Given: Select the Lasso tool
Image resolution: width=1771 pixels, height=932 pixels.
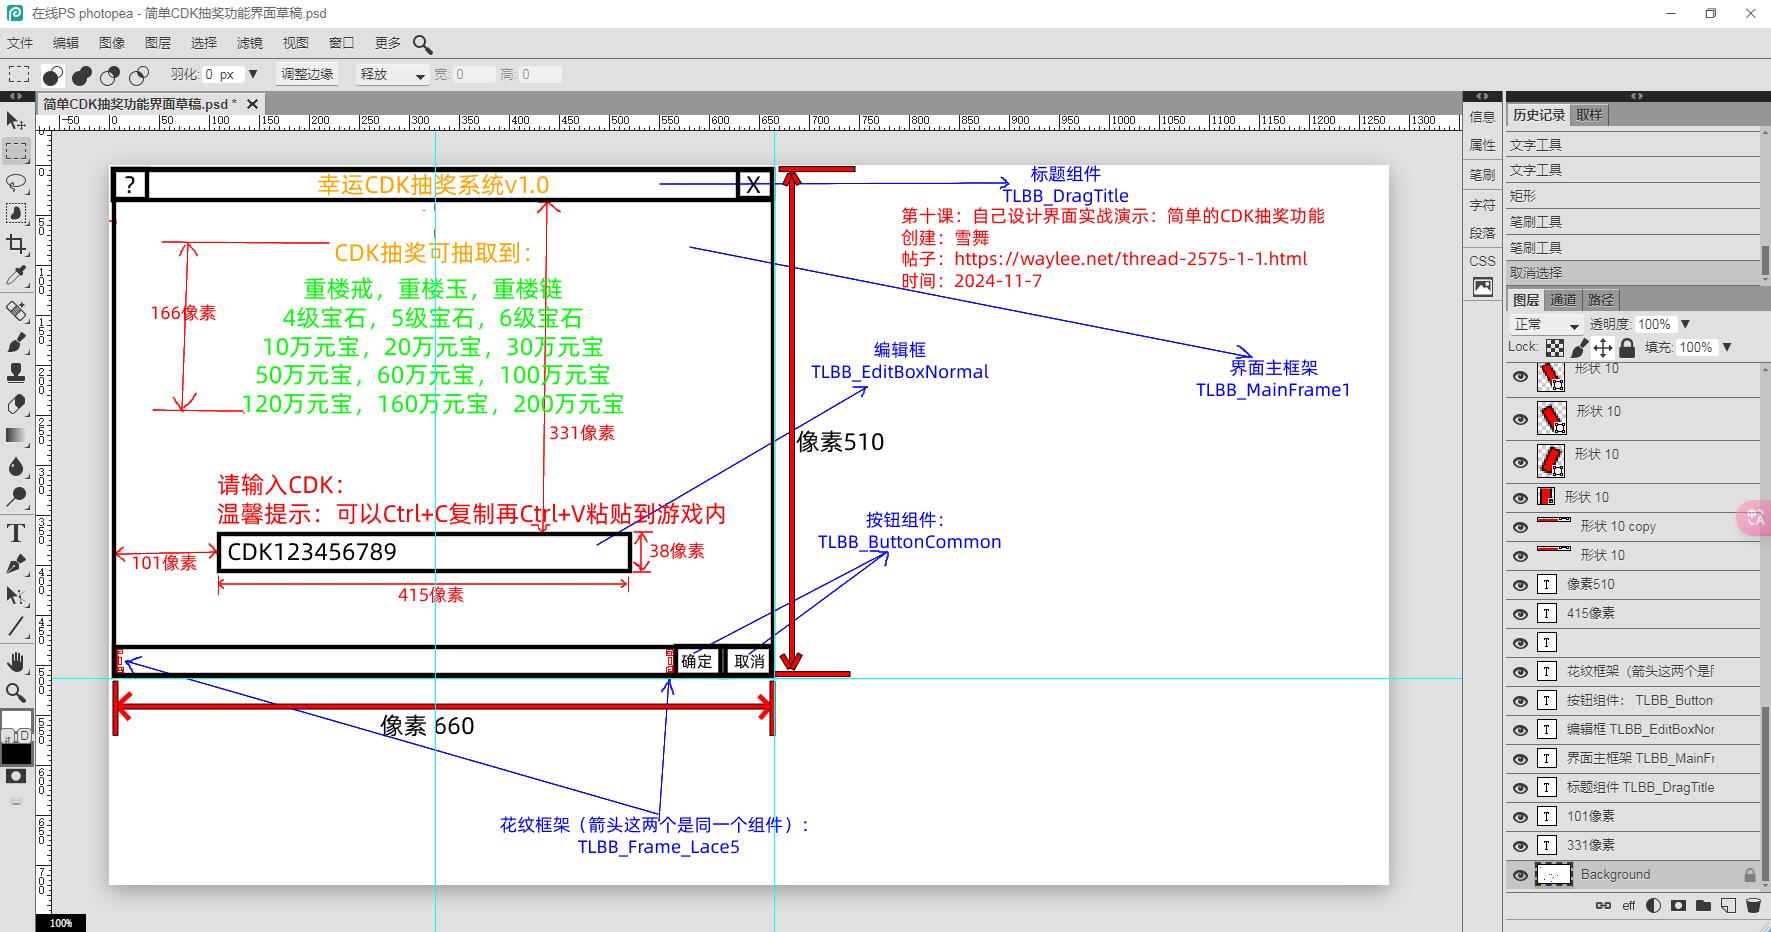Looking at the screenshot, I should pos(16,182).
